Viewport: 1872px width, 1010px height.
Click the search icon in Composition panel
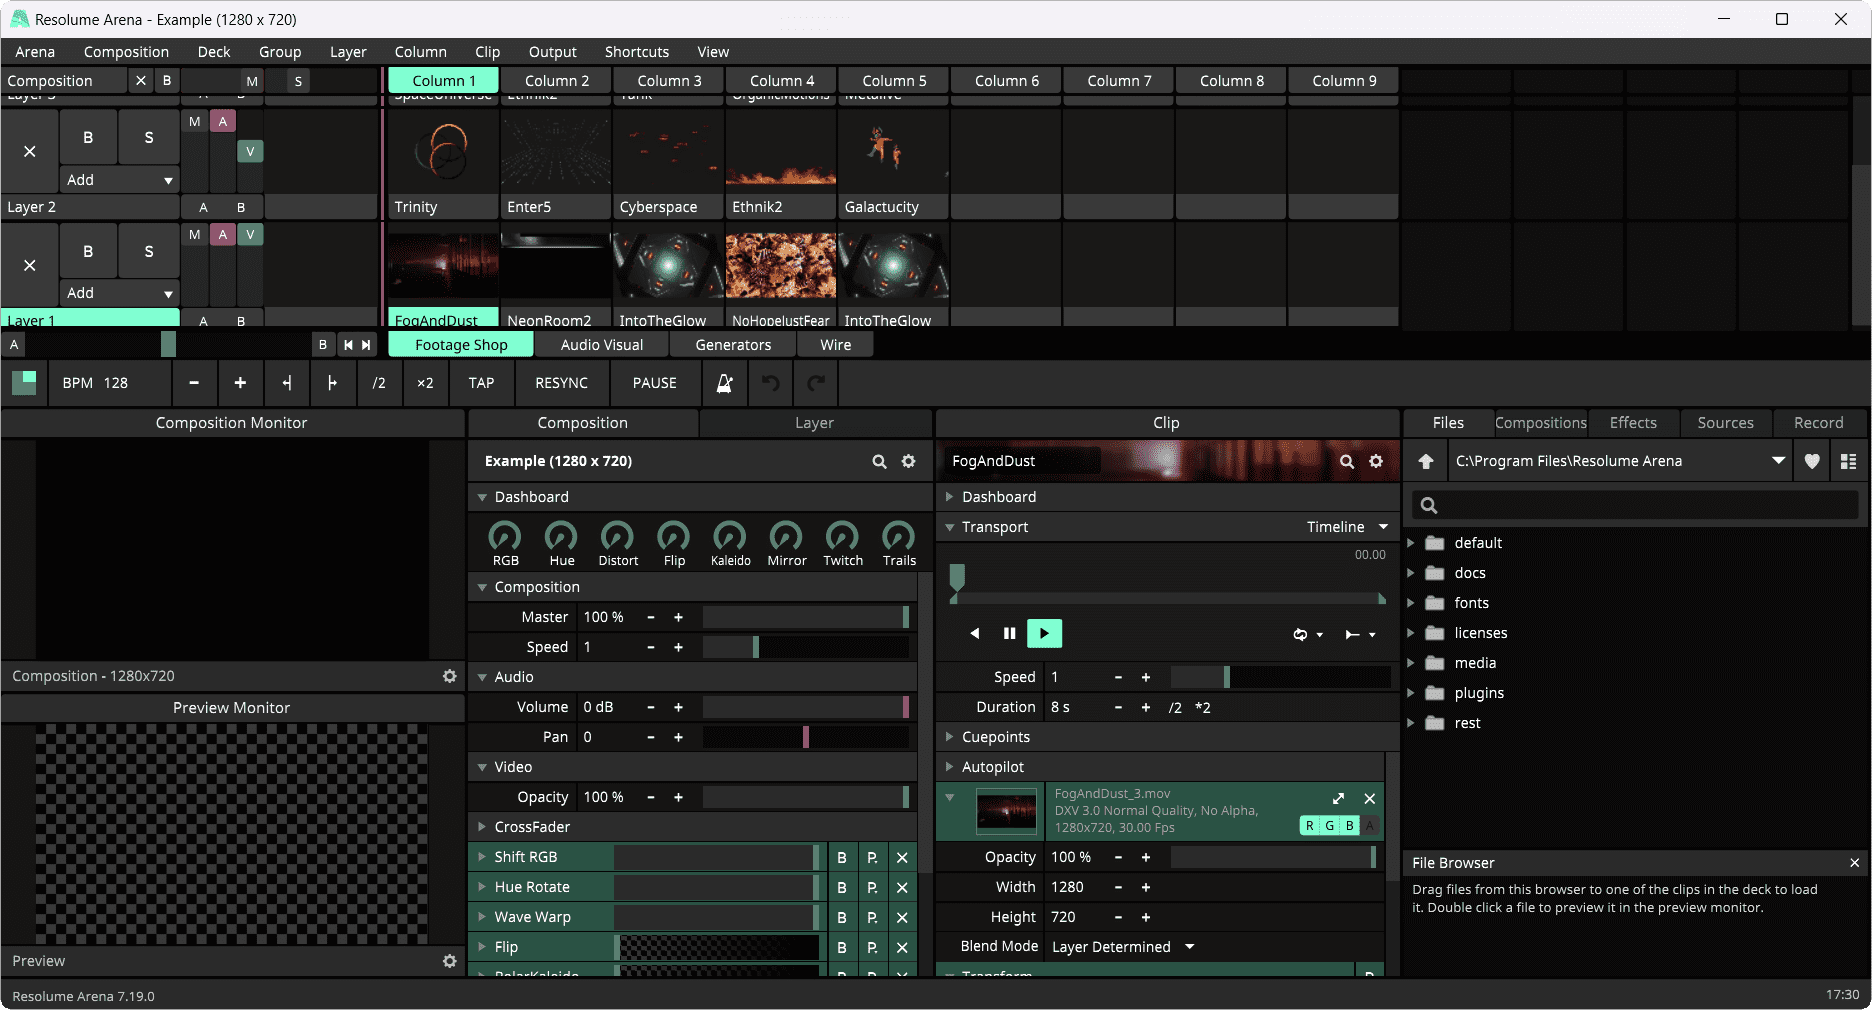879,461
